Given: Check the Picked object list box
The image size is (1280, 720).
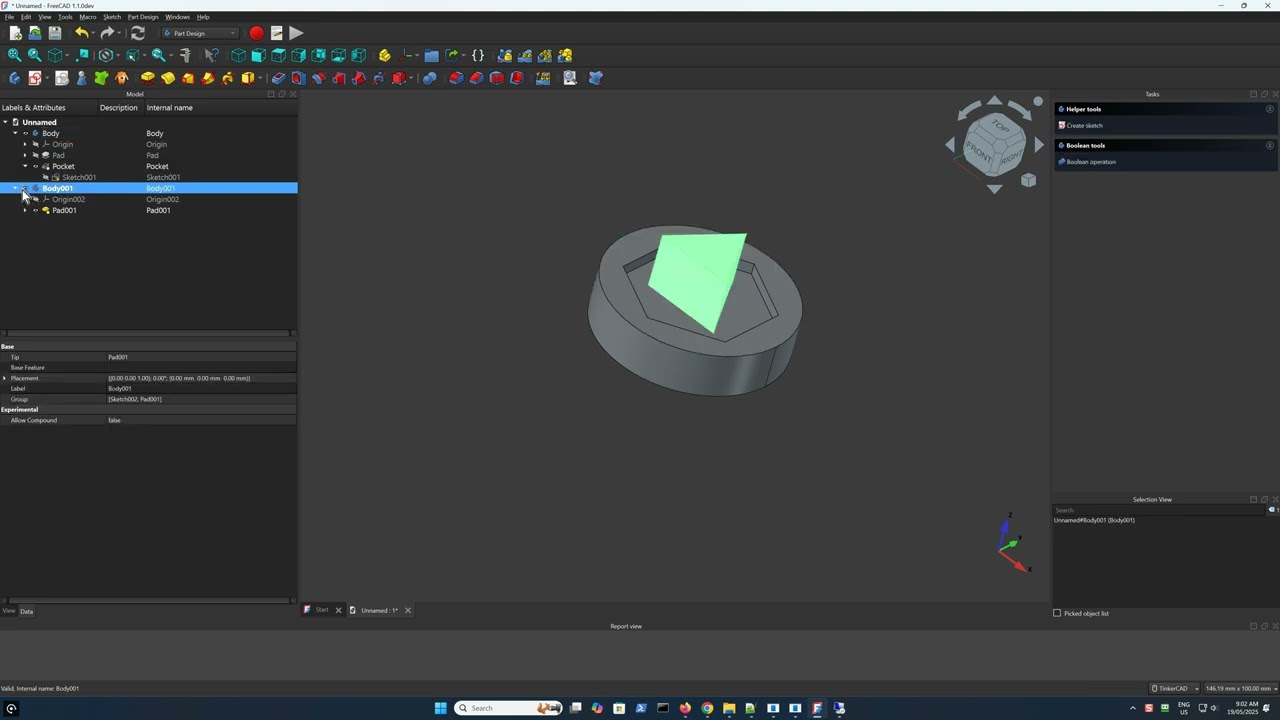Looking at the screenshot, I should 1057,613.
